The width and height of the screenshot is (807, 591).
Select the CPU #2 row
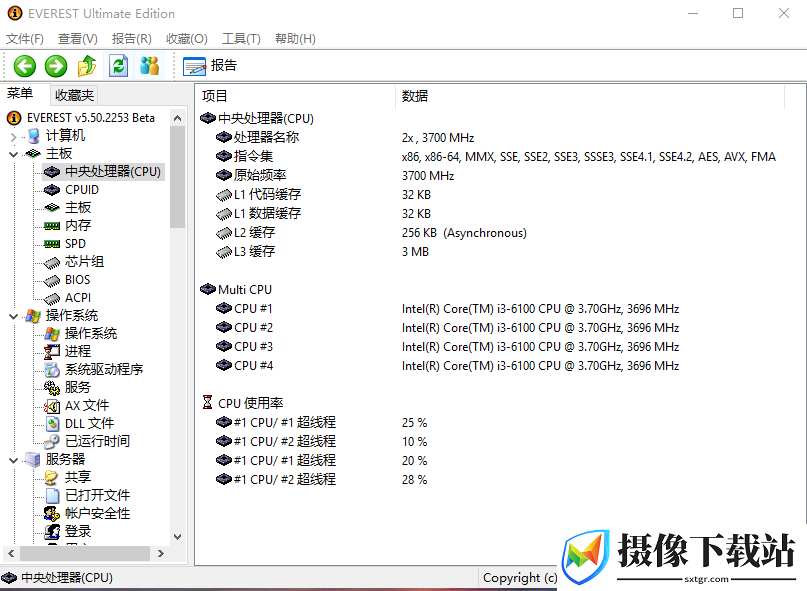[498, 328]
